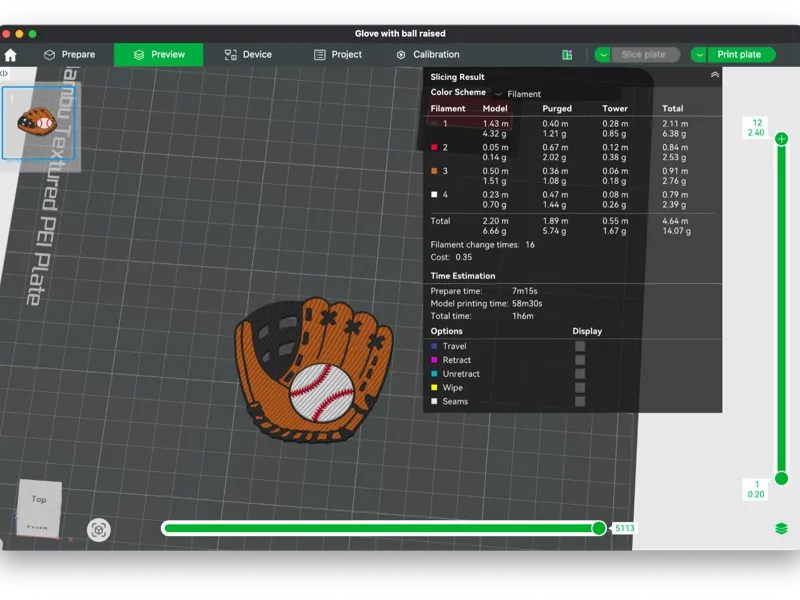Click the bottom layer label '1 0.20'

pyautogui.click(x=756, y=489)
